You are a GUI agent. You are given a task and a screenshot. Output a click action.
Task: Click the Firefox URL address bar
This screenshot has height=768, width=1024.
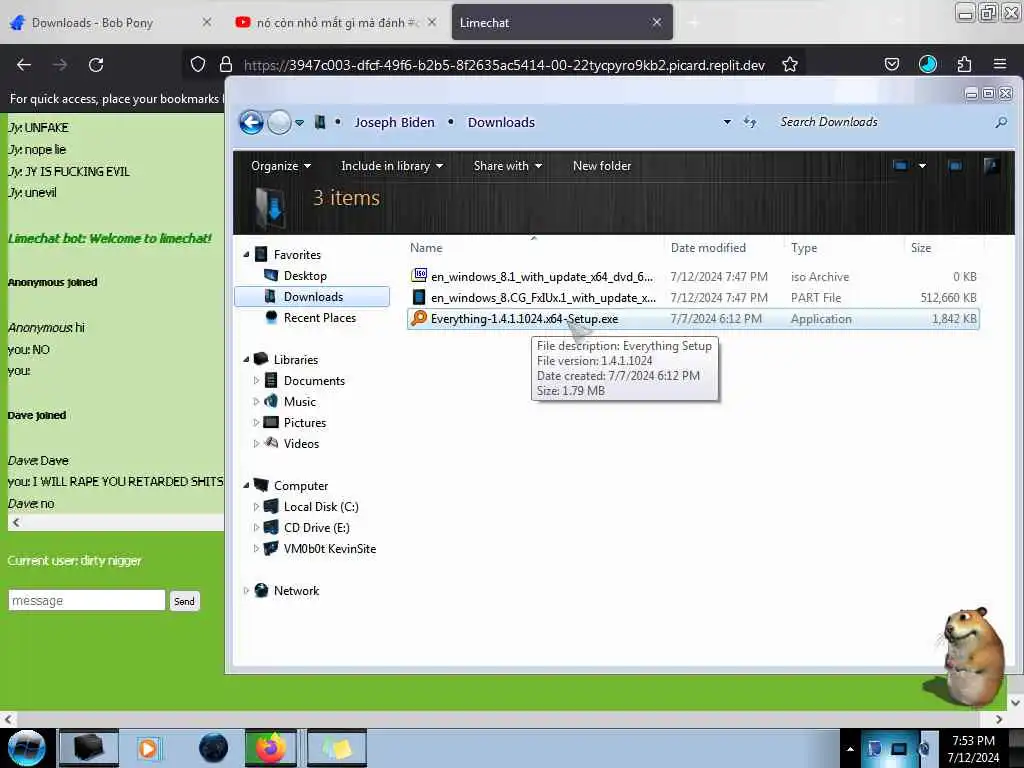point(504,65)
